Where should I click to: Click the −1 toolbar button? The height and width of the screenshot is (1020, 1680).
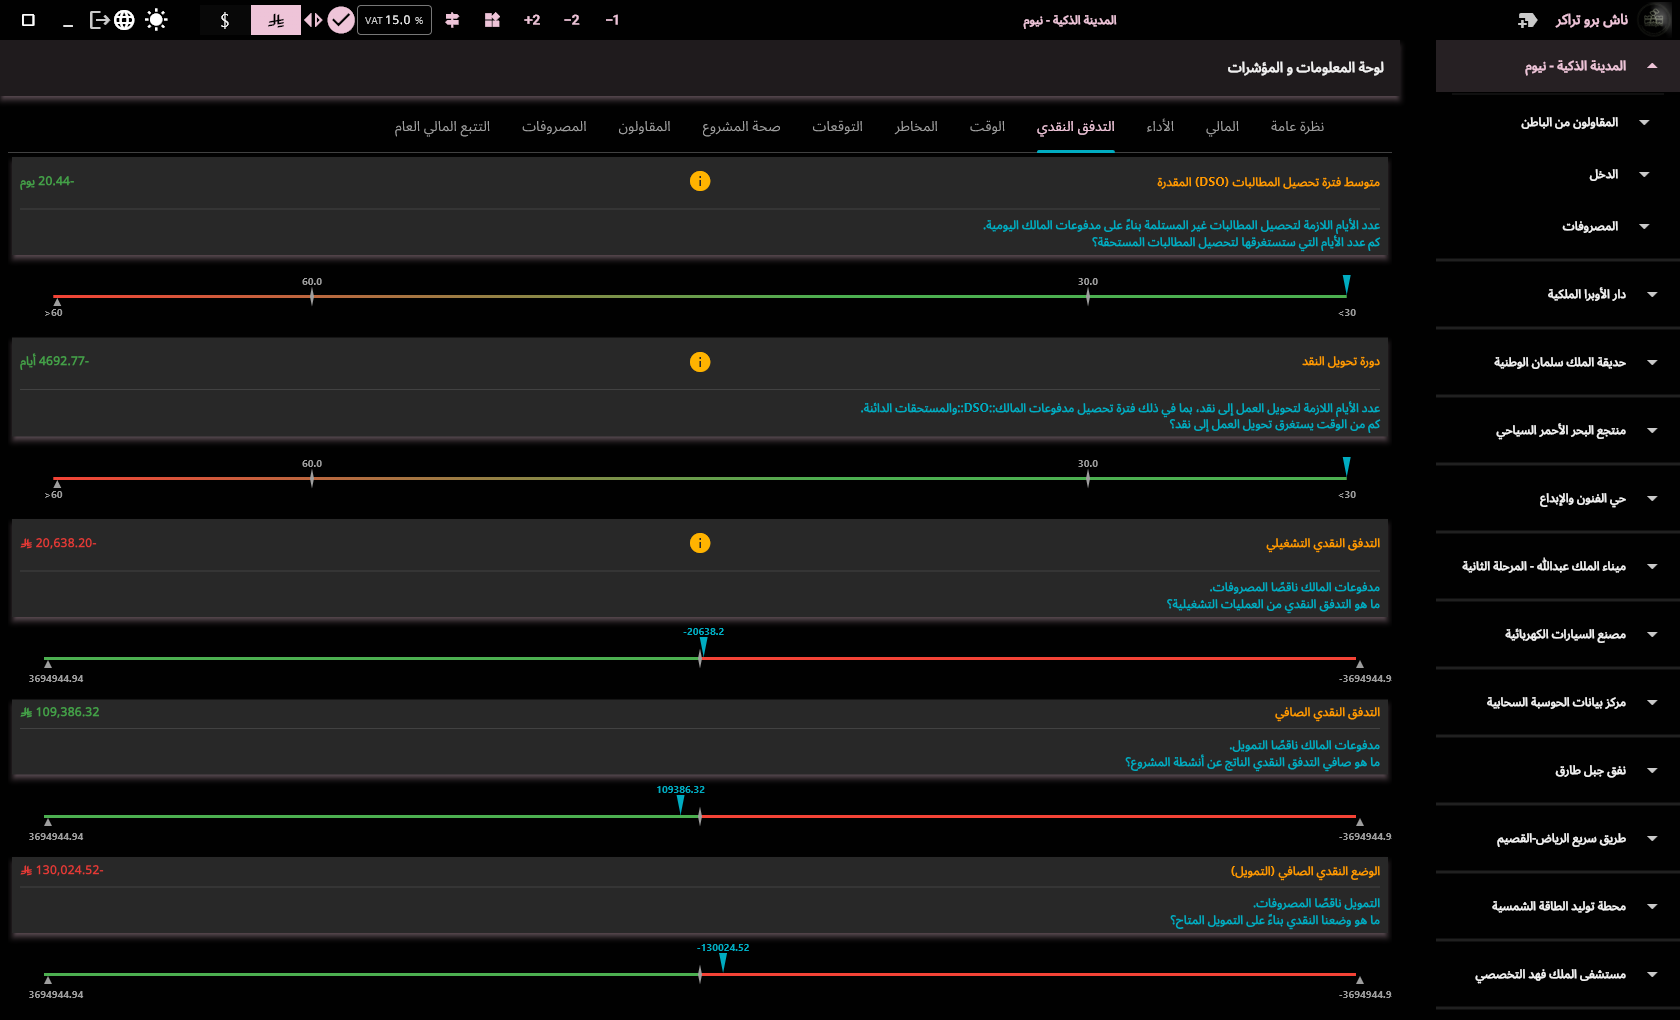click(612, 20)
